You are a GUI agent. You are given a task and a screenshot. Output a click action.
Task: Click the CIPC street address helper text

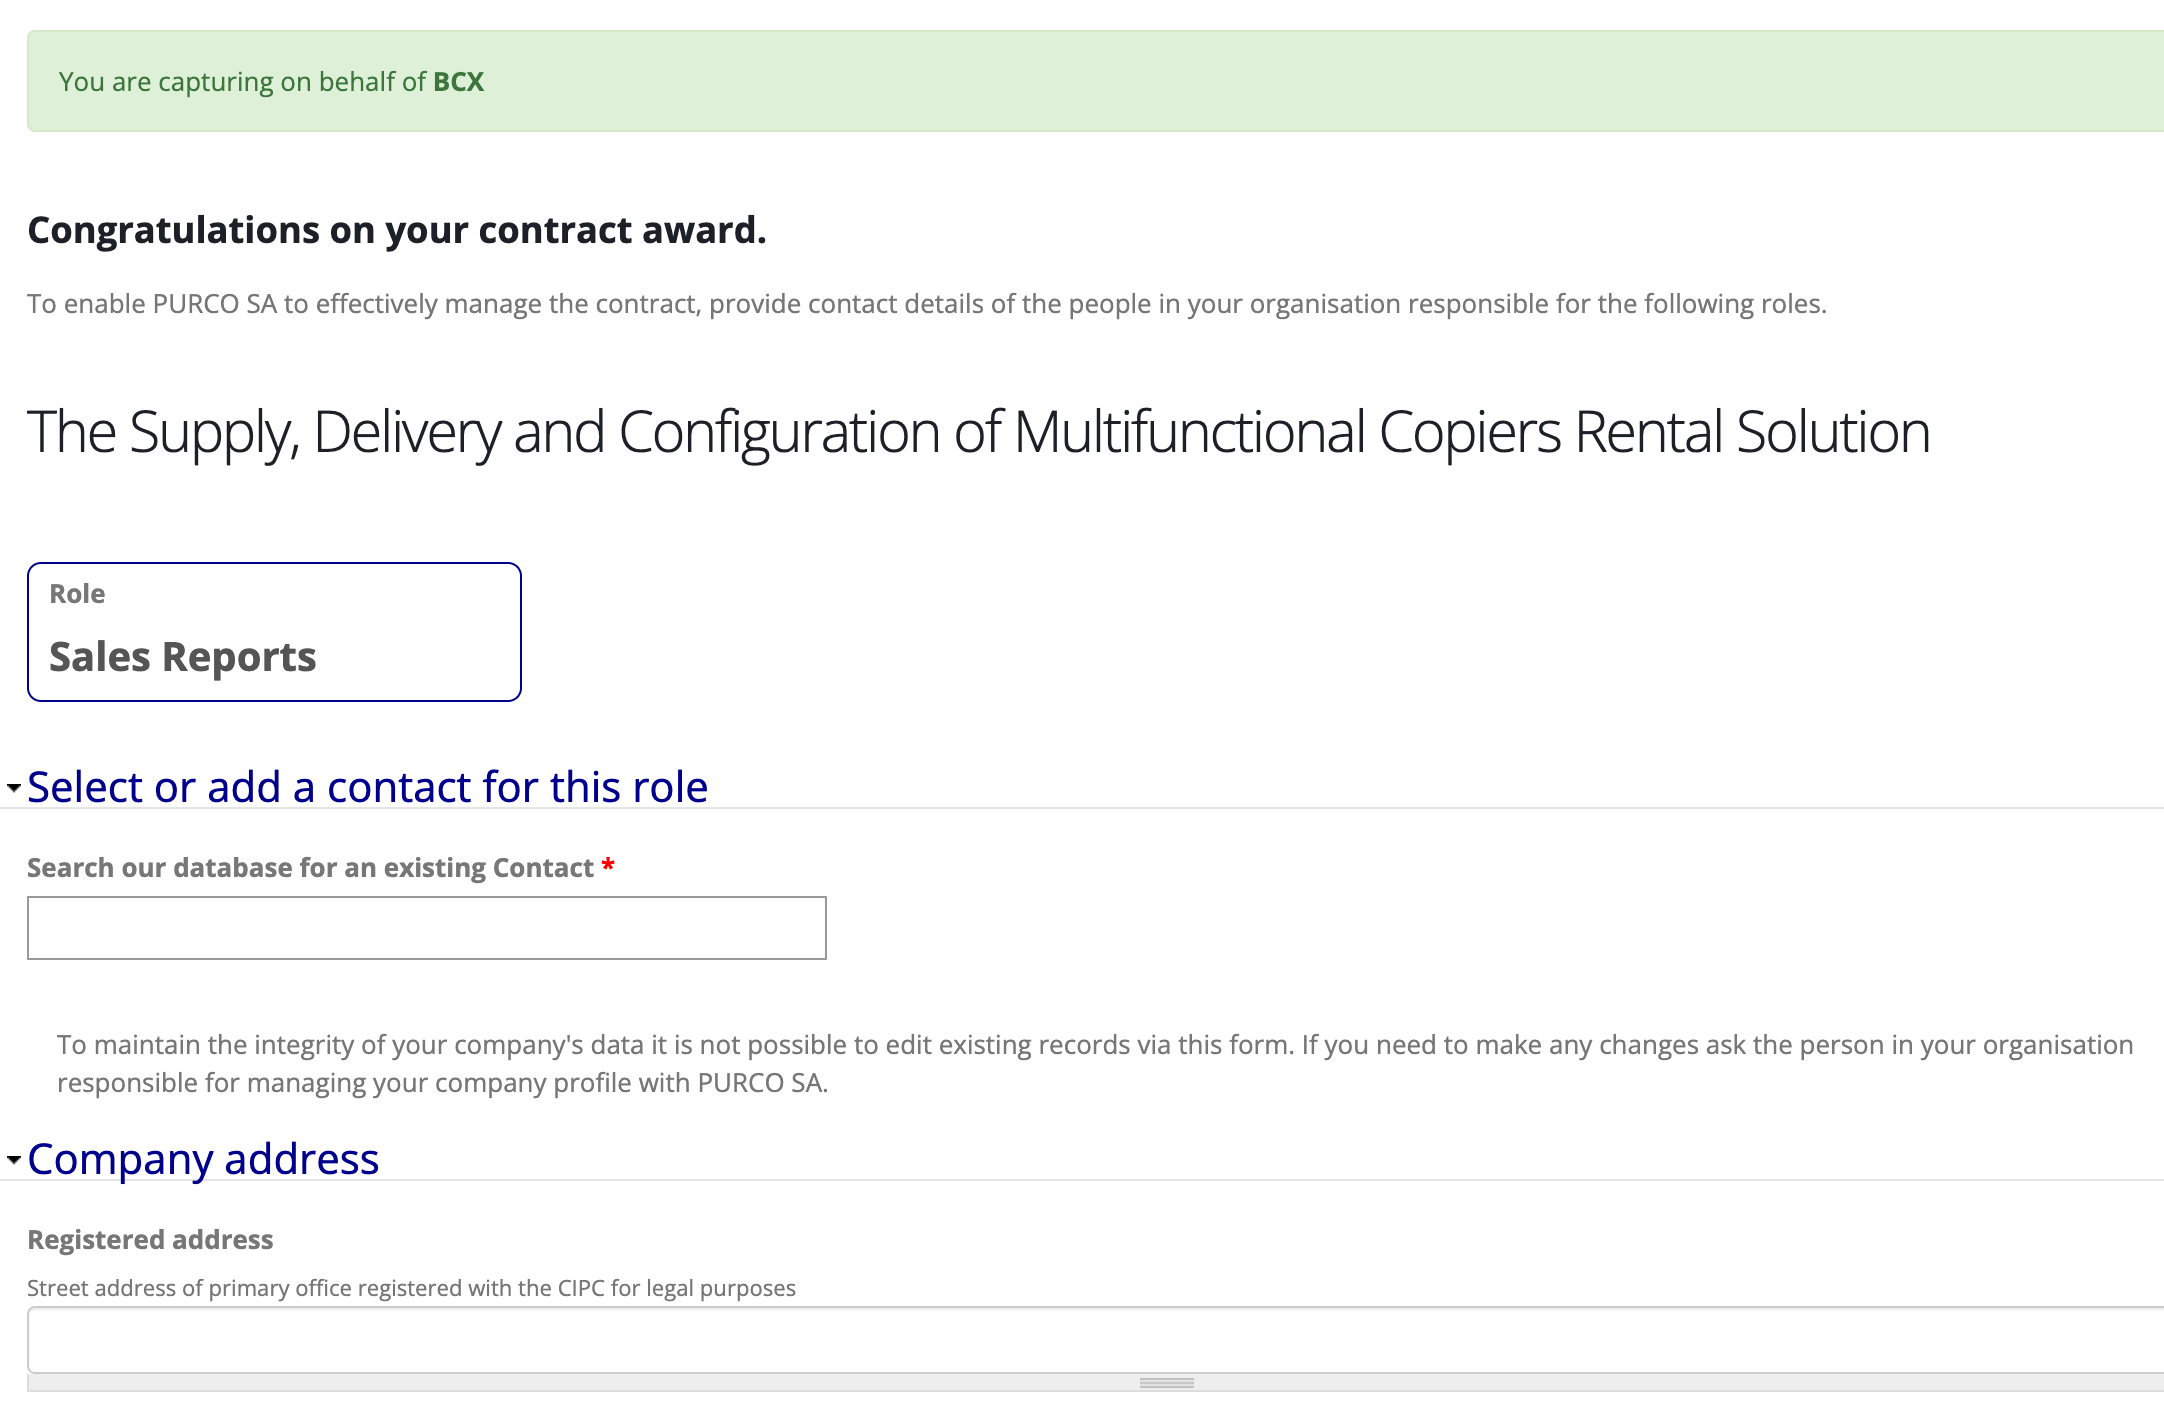tap(412, 1288)
